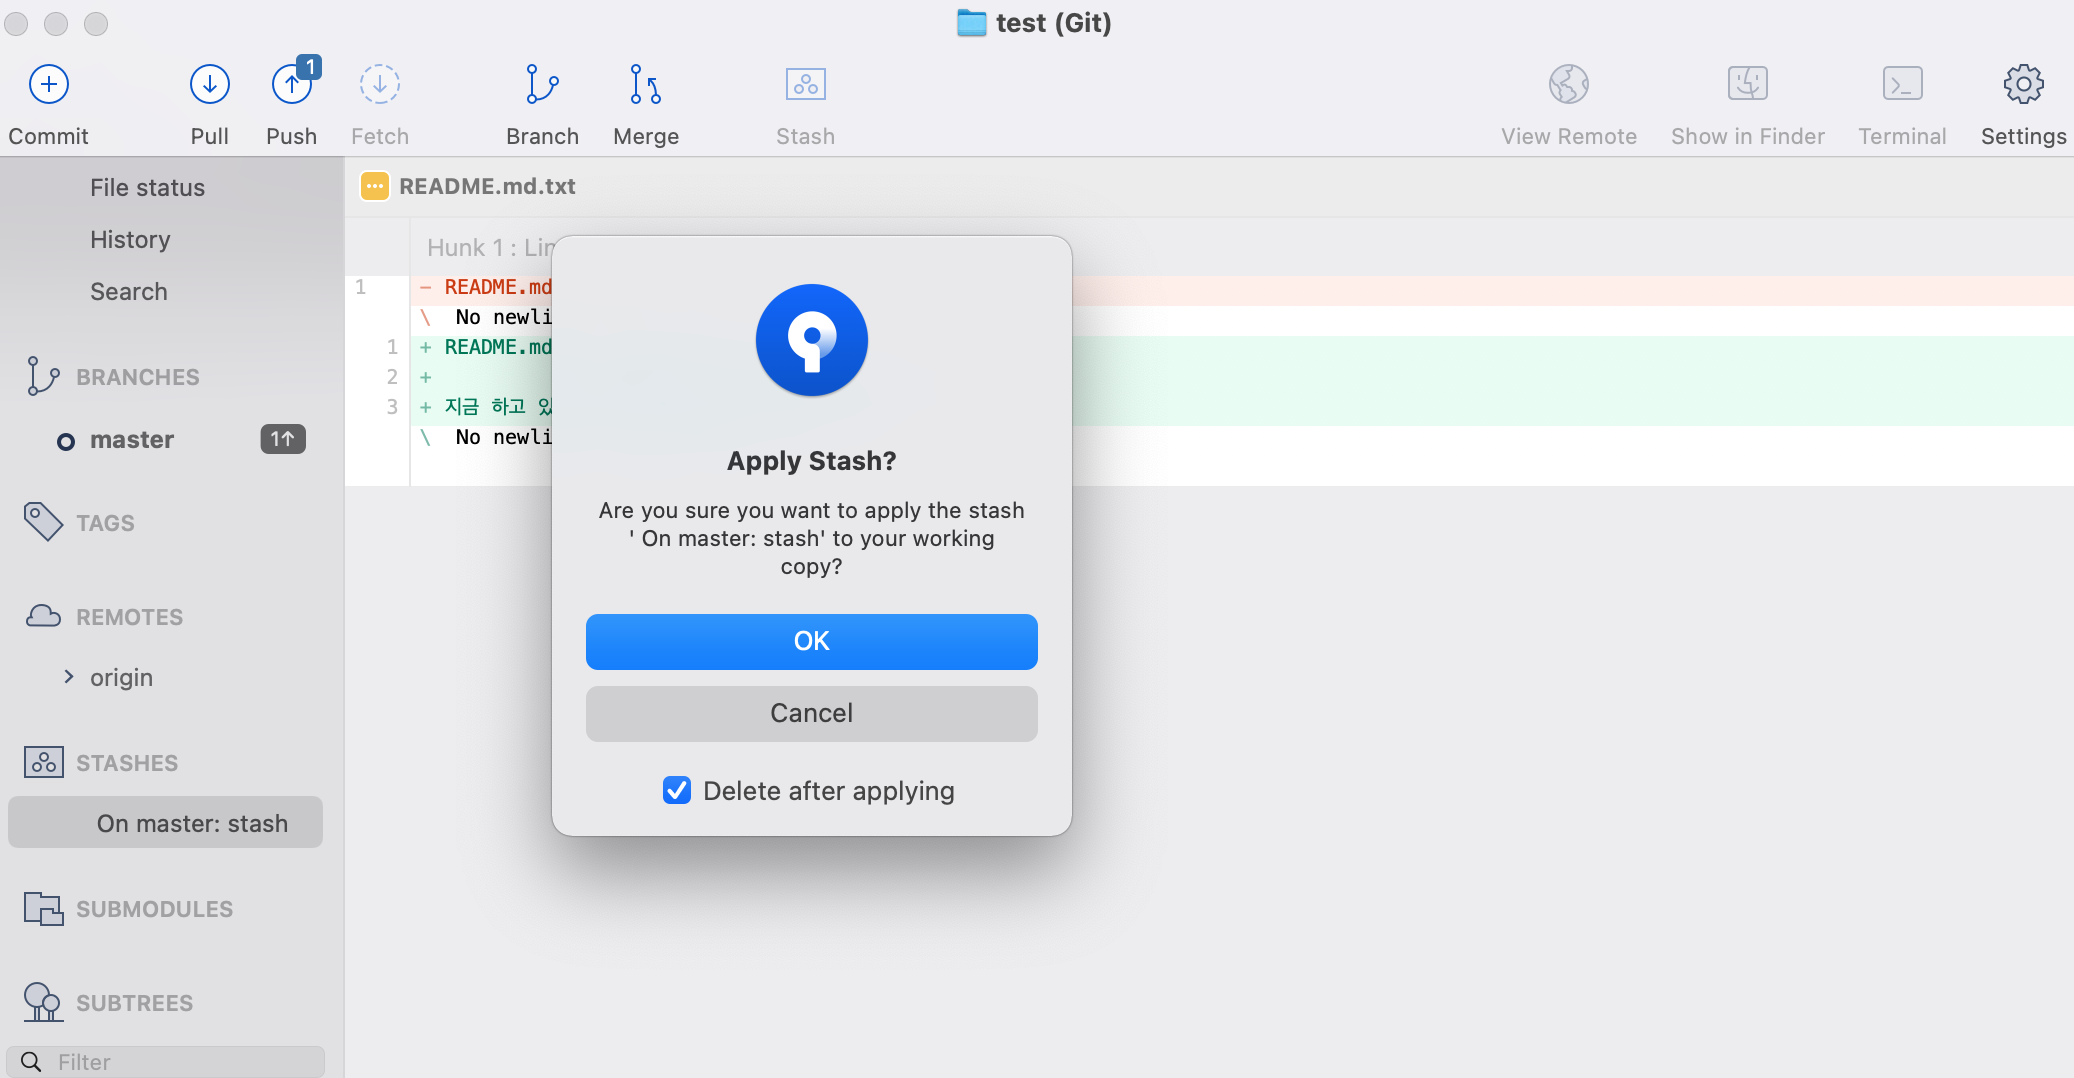Click the Pull toolbar icon

(x=209, y=85)
